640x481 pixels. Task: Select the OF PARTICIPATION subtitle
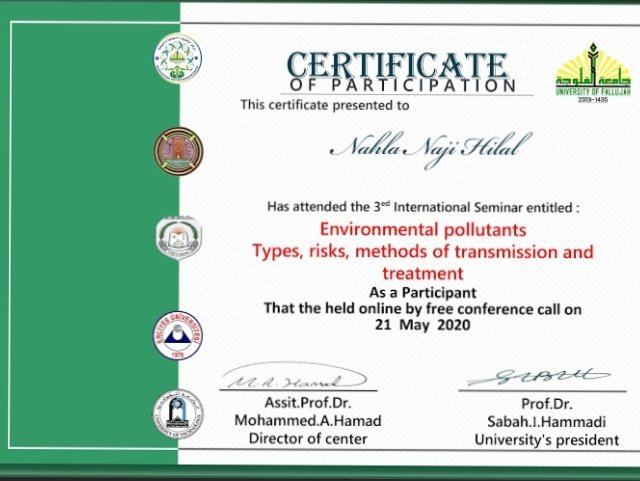click(x=404, y=85)
